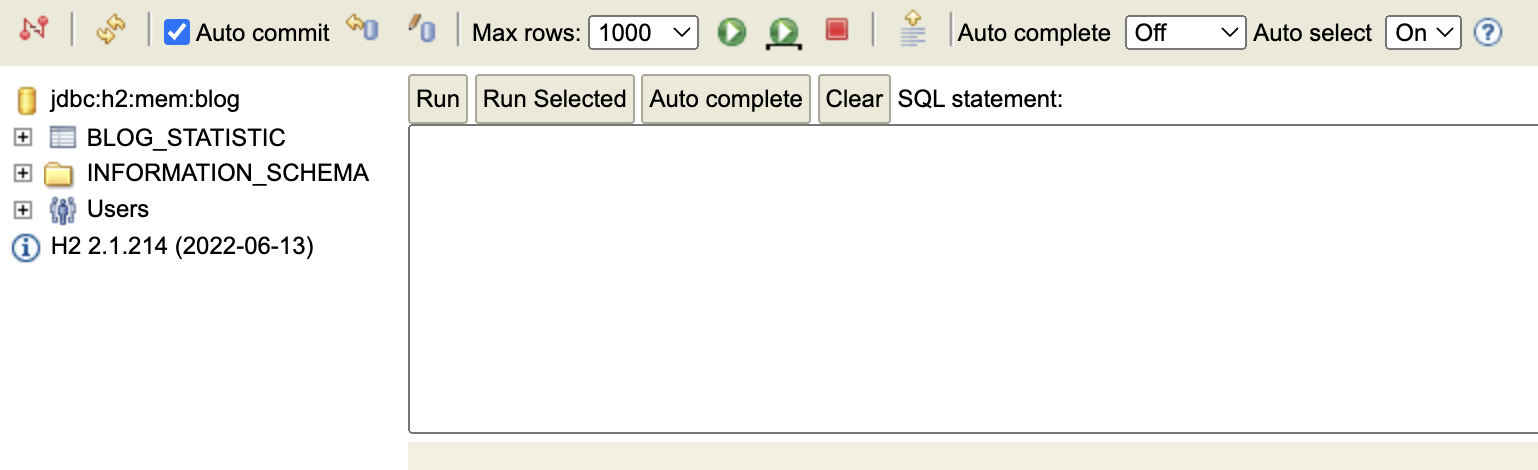Click the Auto complete button
The image size is (1538, 470).
point(726,99)
